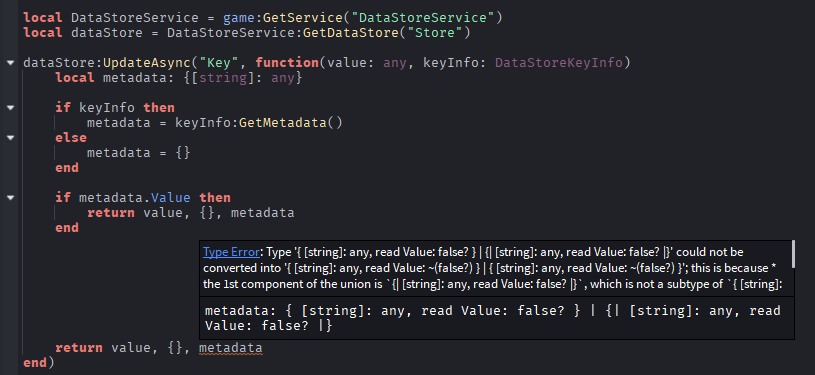Click the tooltip's vertical scrollbar
The image size is (815, 375).
coord(792,254)
